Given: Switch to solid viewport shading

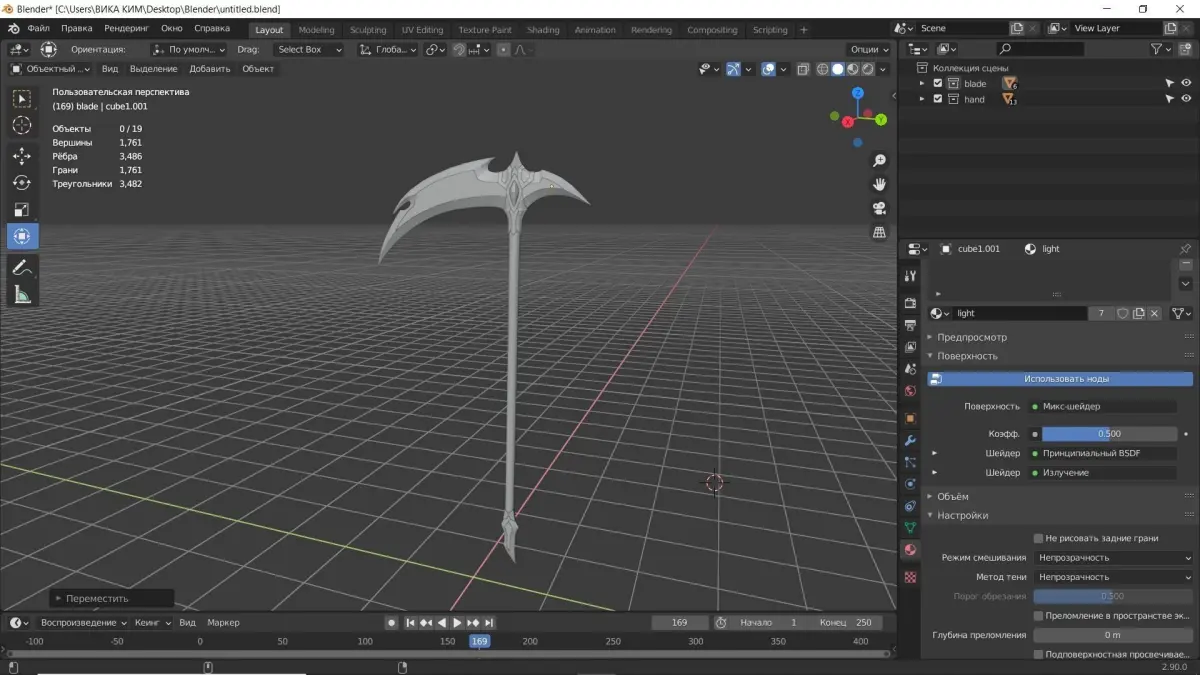Looking at the screenshot, I should [x=838, y=69].
